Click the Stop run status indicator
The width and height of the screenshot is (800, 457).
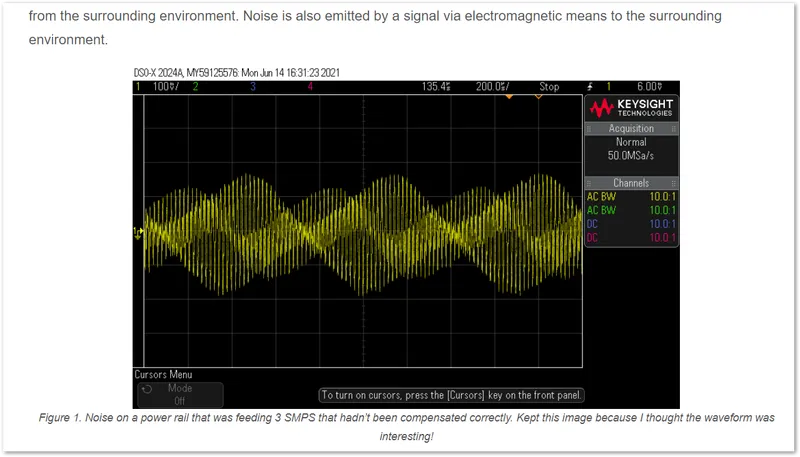pos(549,87)
